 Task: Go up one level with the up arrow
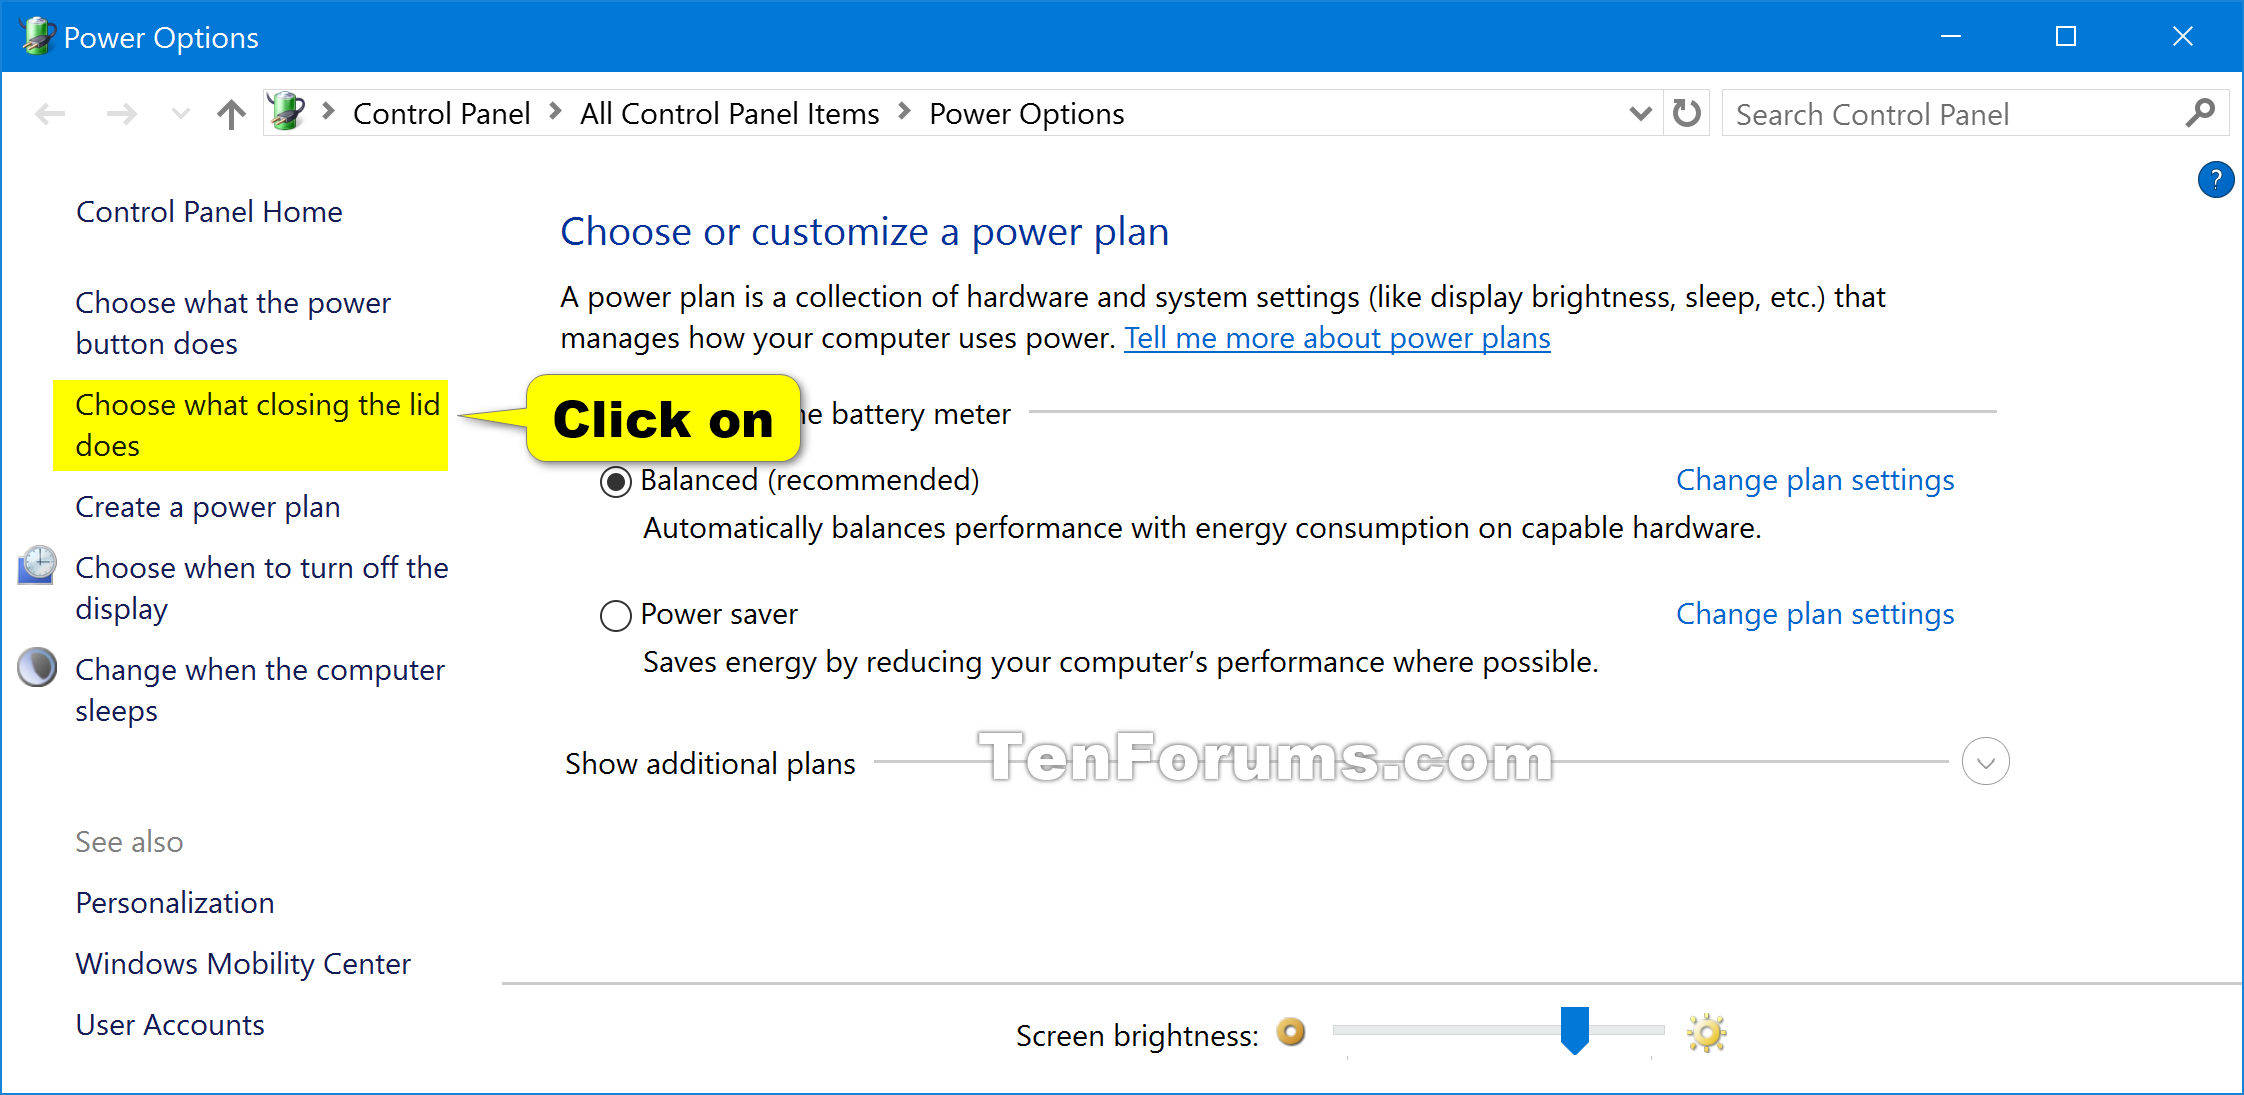[231, 114]
